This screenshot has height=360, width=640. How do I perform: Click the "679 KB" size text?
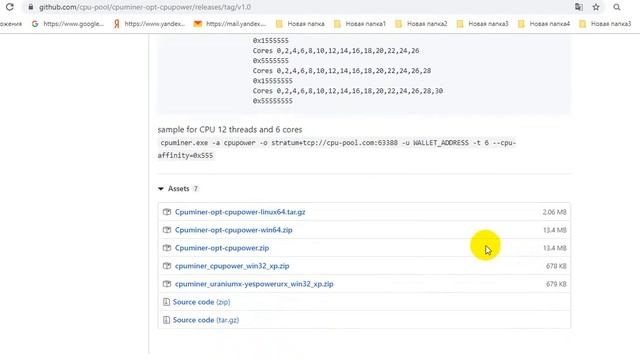pos(556,284)
